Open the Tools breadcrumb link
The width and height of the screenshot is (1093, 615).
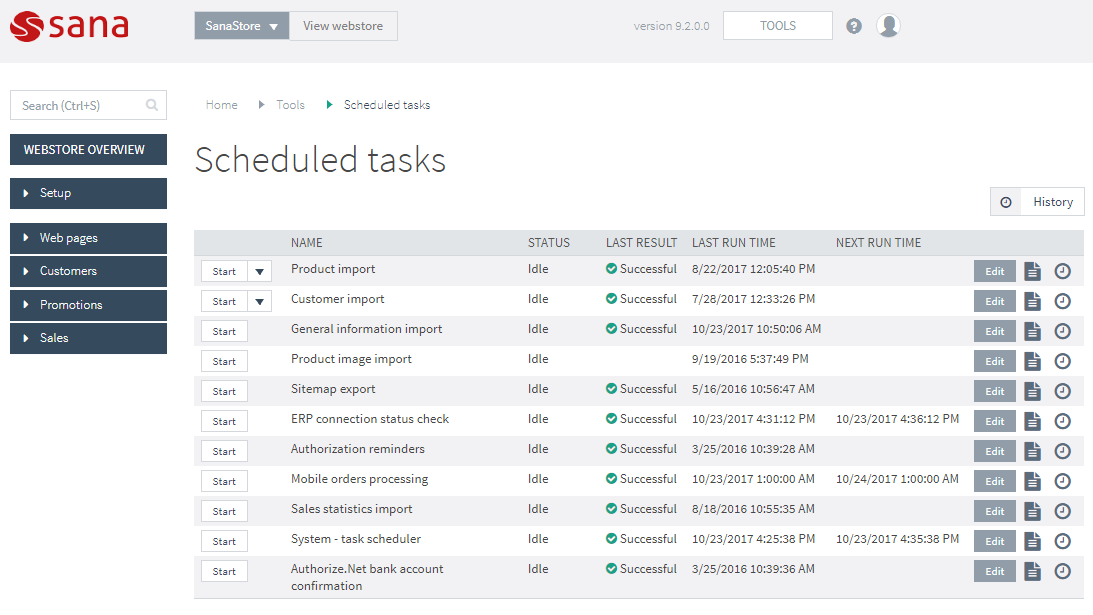pos(290,104)
